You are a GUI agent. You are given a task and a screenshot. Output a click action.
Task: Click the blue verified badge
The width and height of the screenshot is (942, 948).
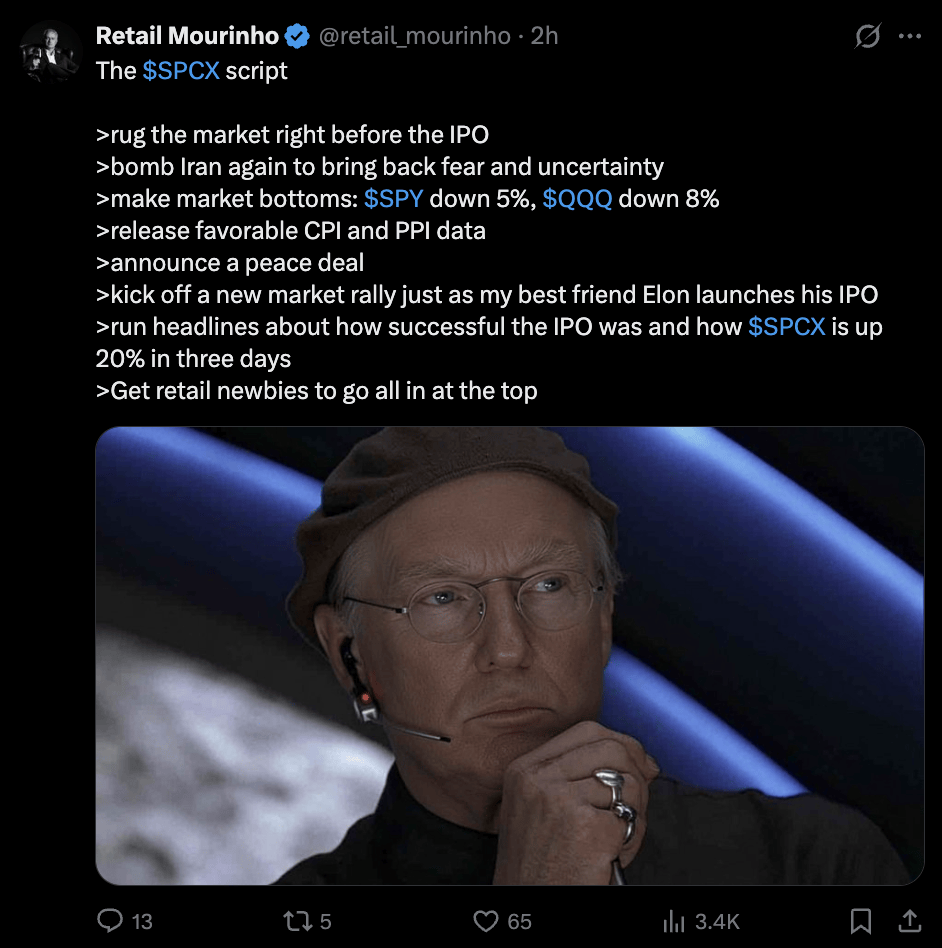297,36
